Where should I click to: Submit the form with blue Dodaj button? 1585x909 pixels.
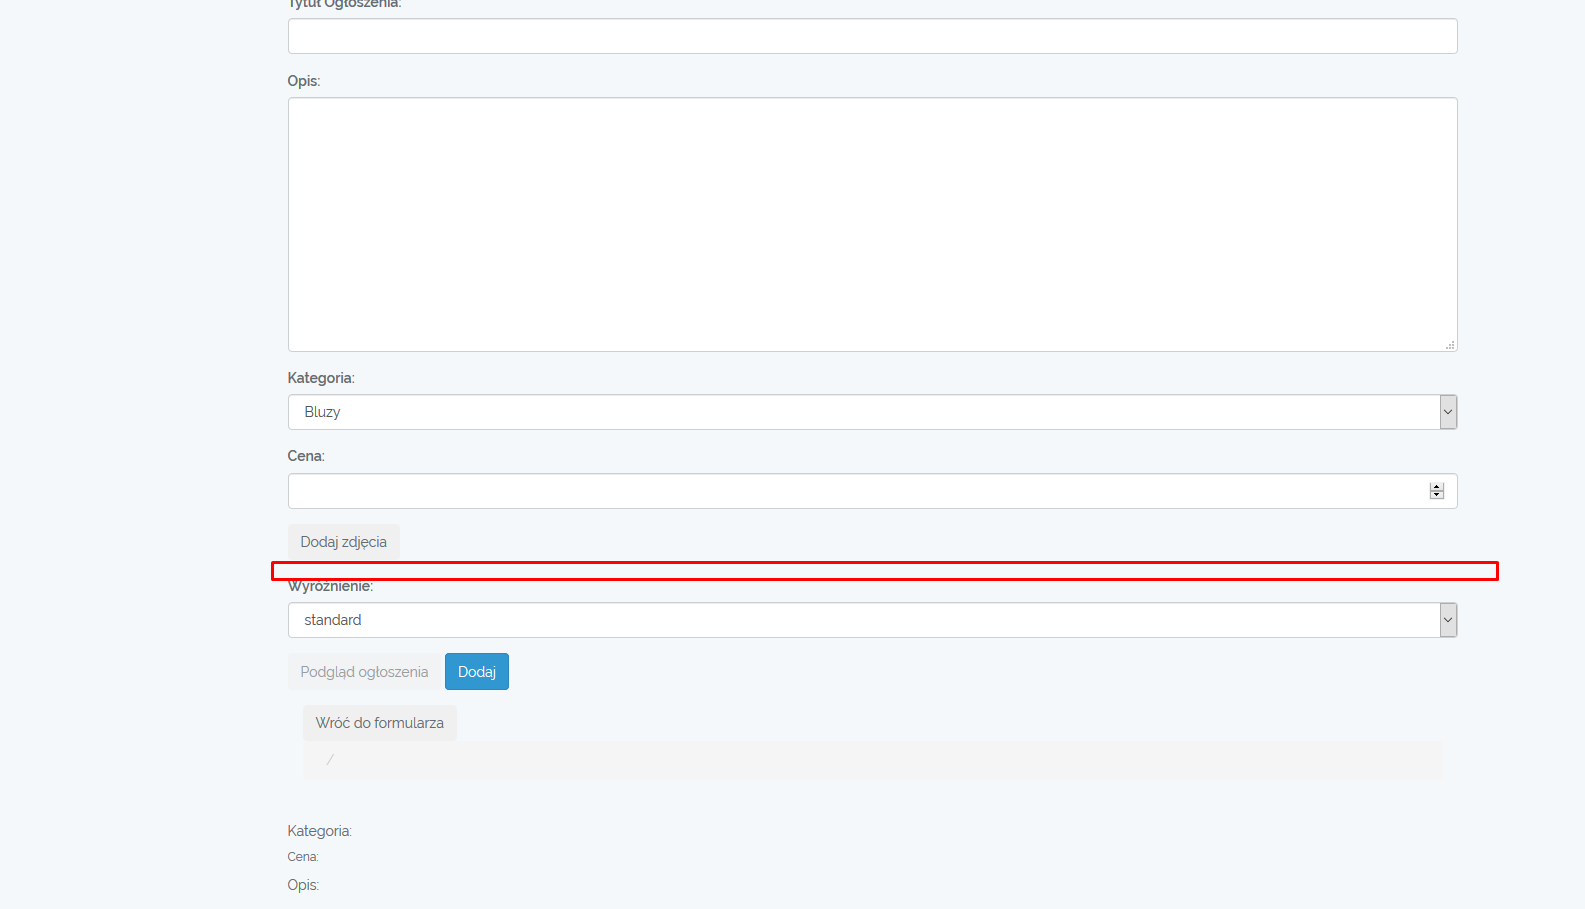click(477, 672)
